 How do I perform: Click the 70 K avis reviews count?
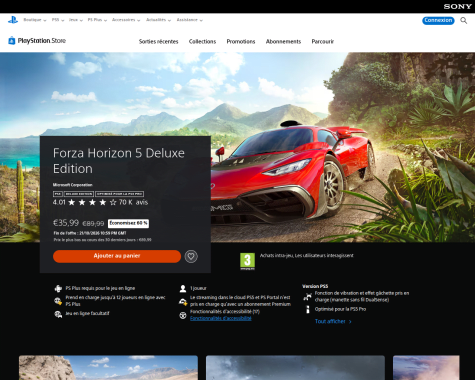(x=133, y=202)
